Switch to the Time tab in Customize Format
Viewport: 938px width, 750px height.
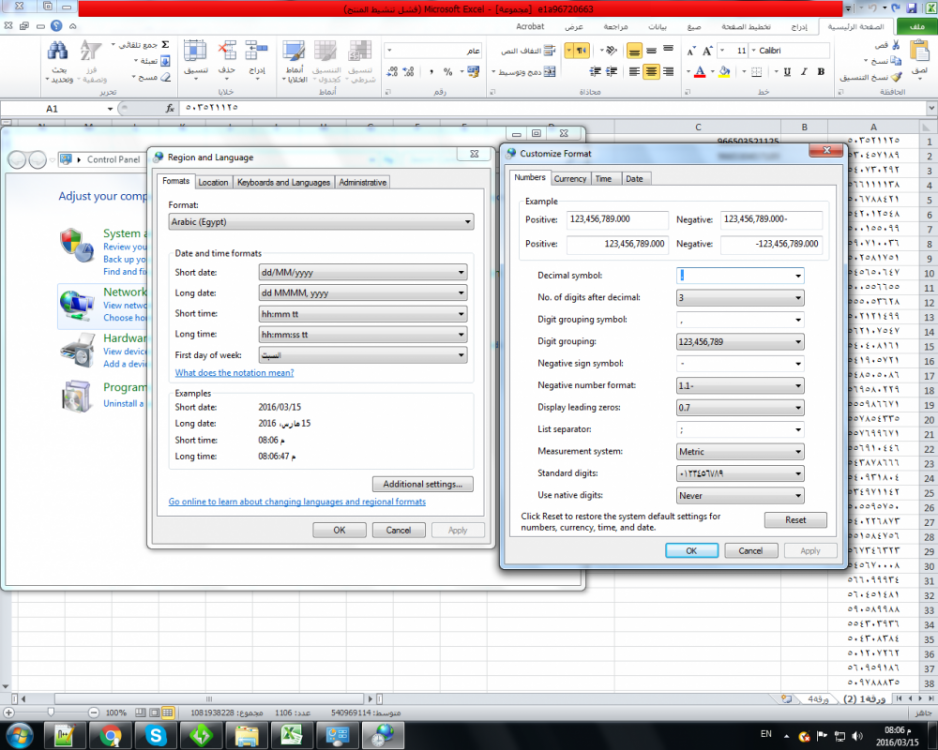604,179
